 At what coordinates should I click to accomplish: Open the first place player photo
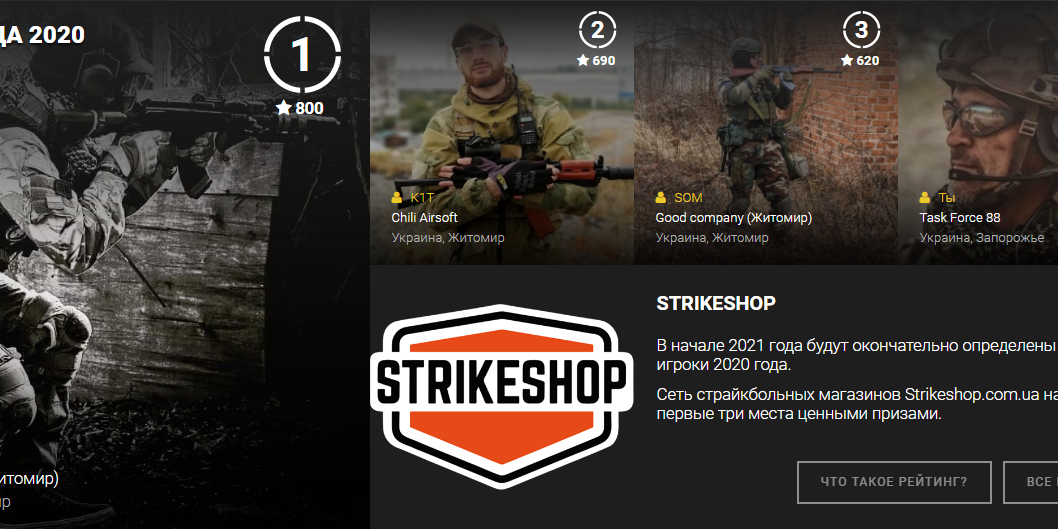point(184,264)
